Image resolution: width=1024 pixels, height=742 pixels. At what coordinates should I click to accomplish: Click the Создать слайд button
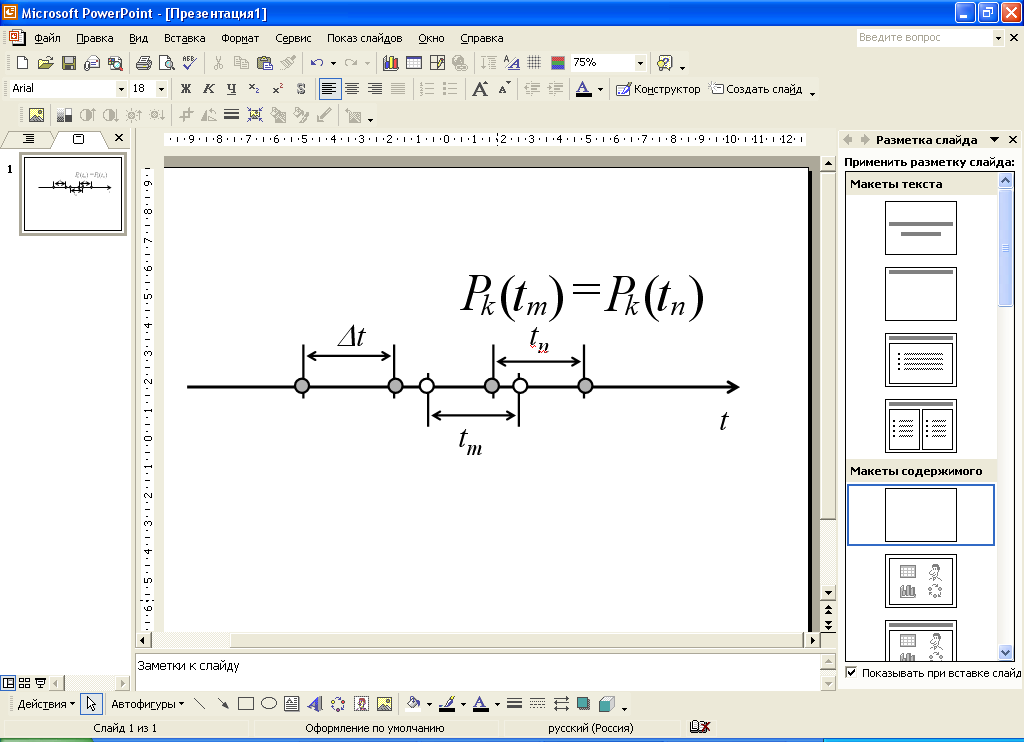click(756, 89)
